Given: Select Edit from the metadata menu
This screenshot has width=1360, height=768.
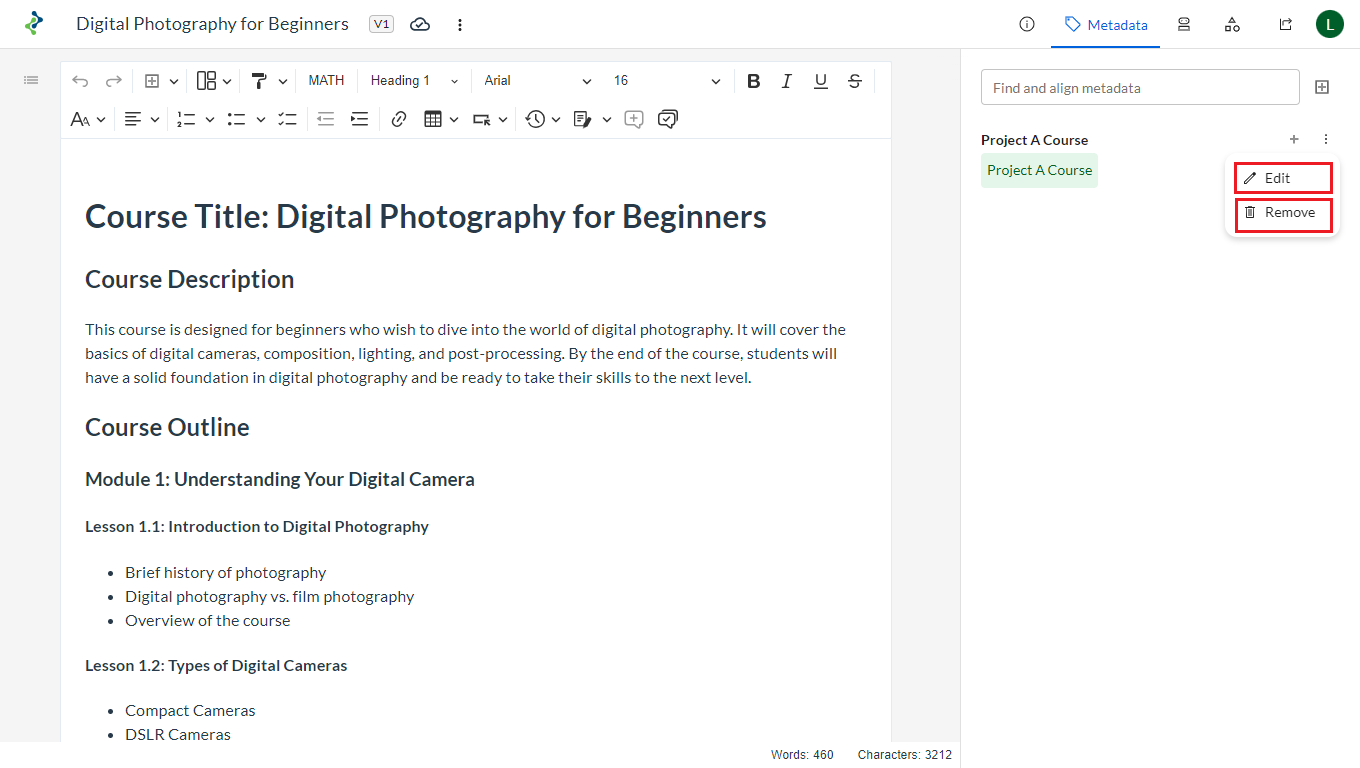Looking at the screenshot, I should (1283, 178).
